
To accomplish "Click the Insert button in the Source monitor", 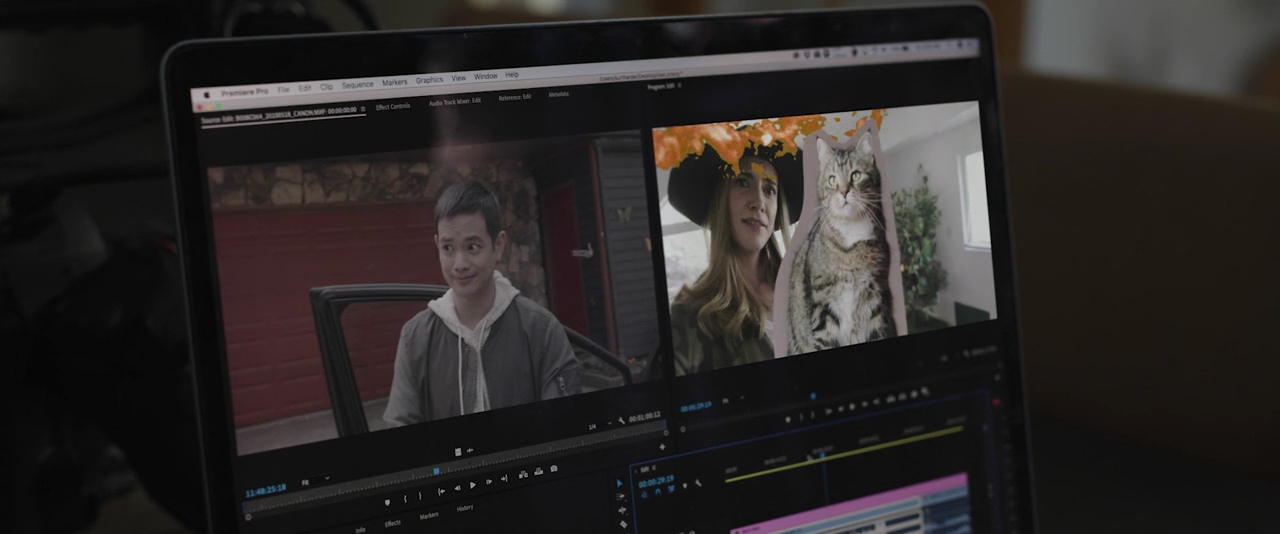I will pos(523,474).
